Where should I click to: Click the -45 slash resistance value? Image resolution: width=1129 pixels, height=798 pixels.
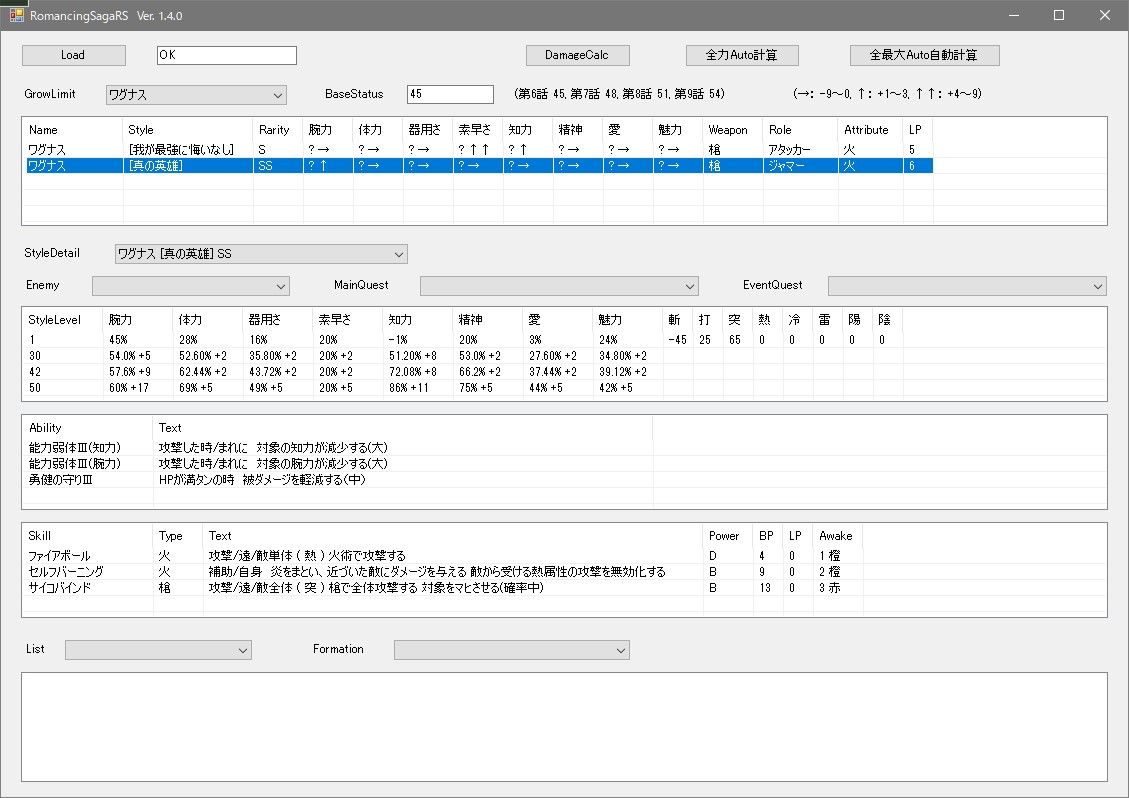coord(677,340)
